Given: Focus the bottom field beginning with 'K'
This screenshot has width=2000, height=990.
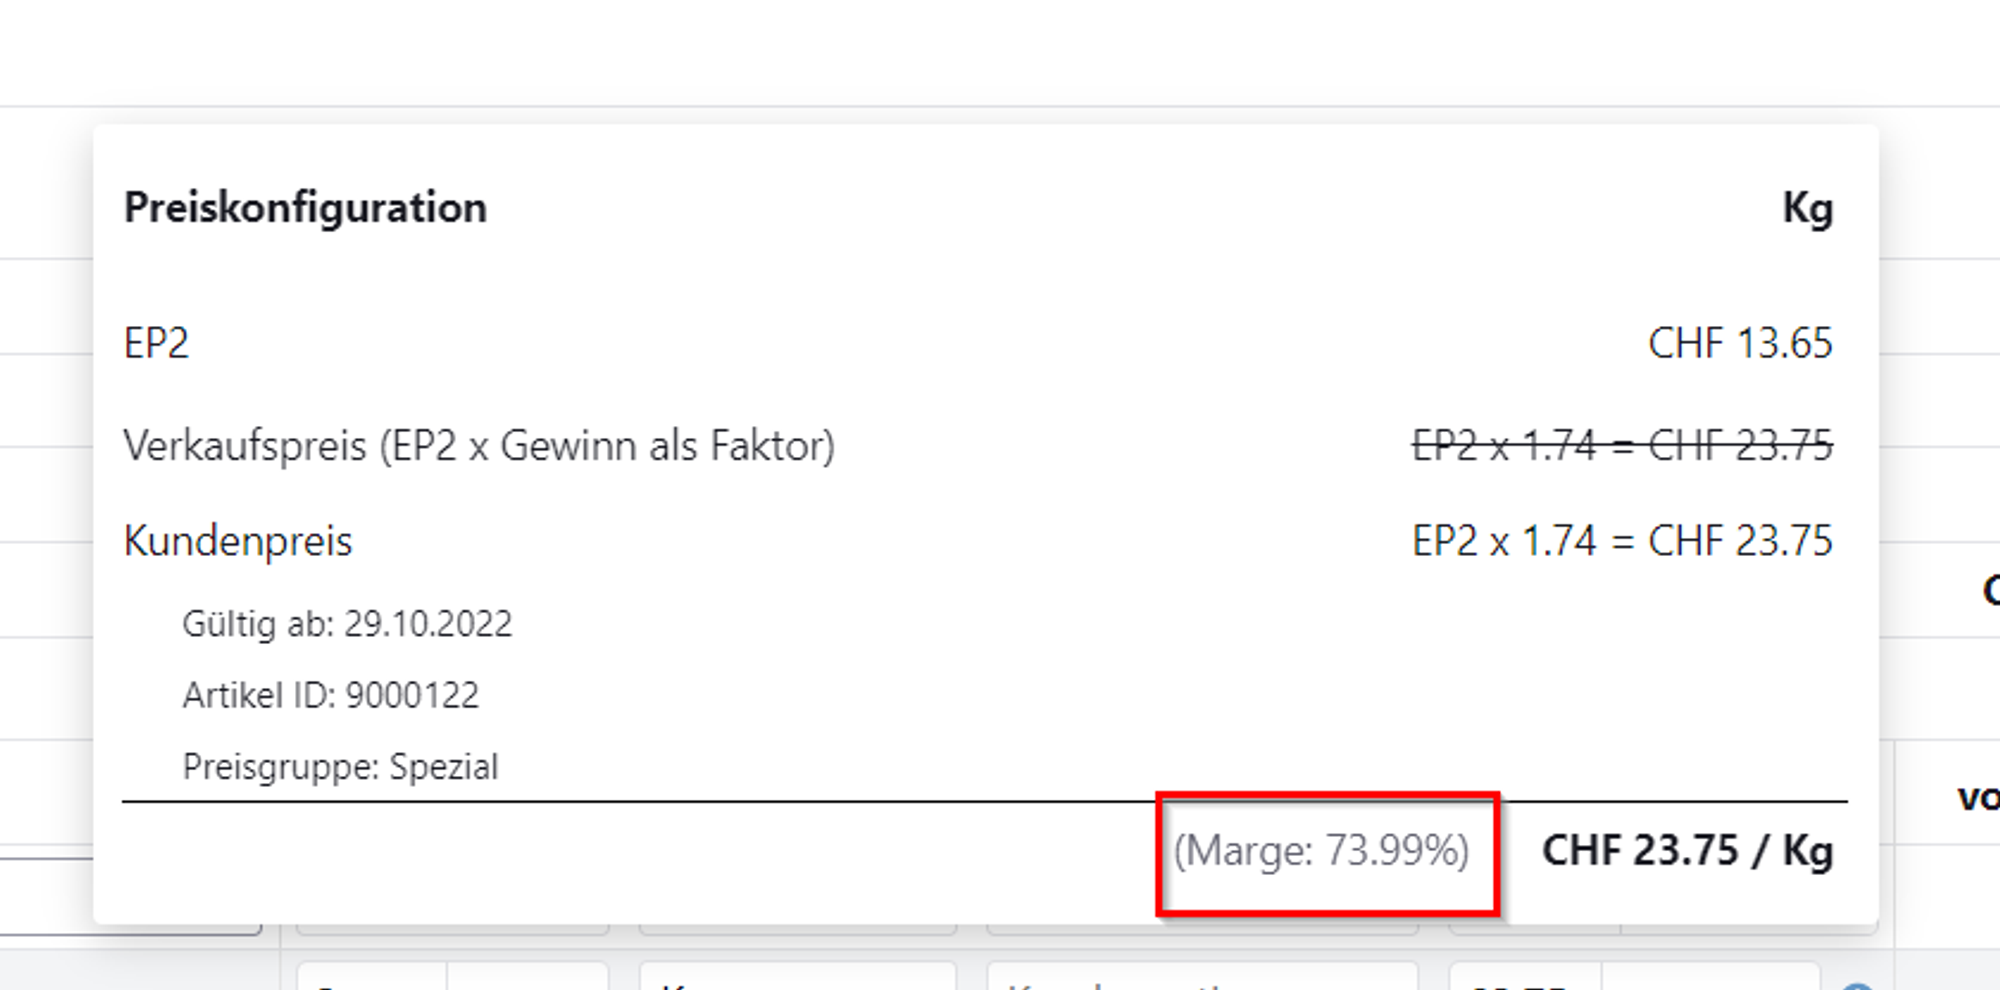Looking at the screenshot, I should (797, 978).
